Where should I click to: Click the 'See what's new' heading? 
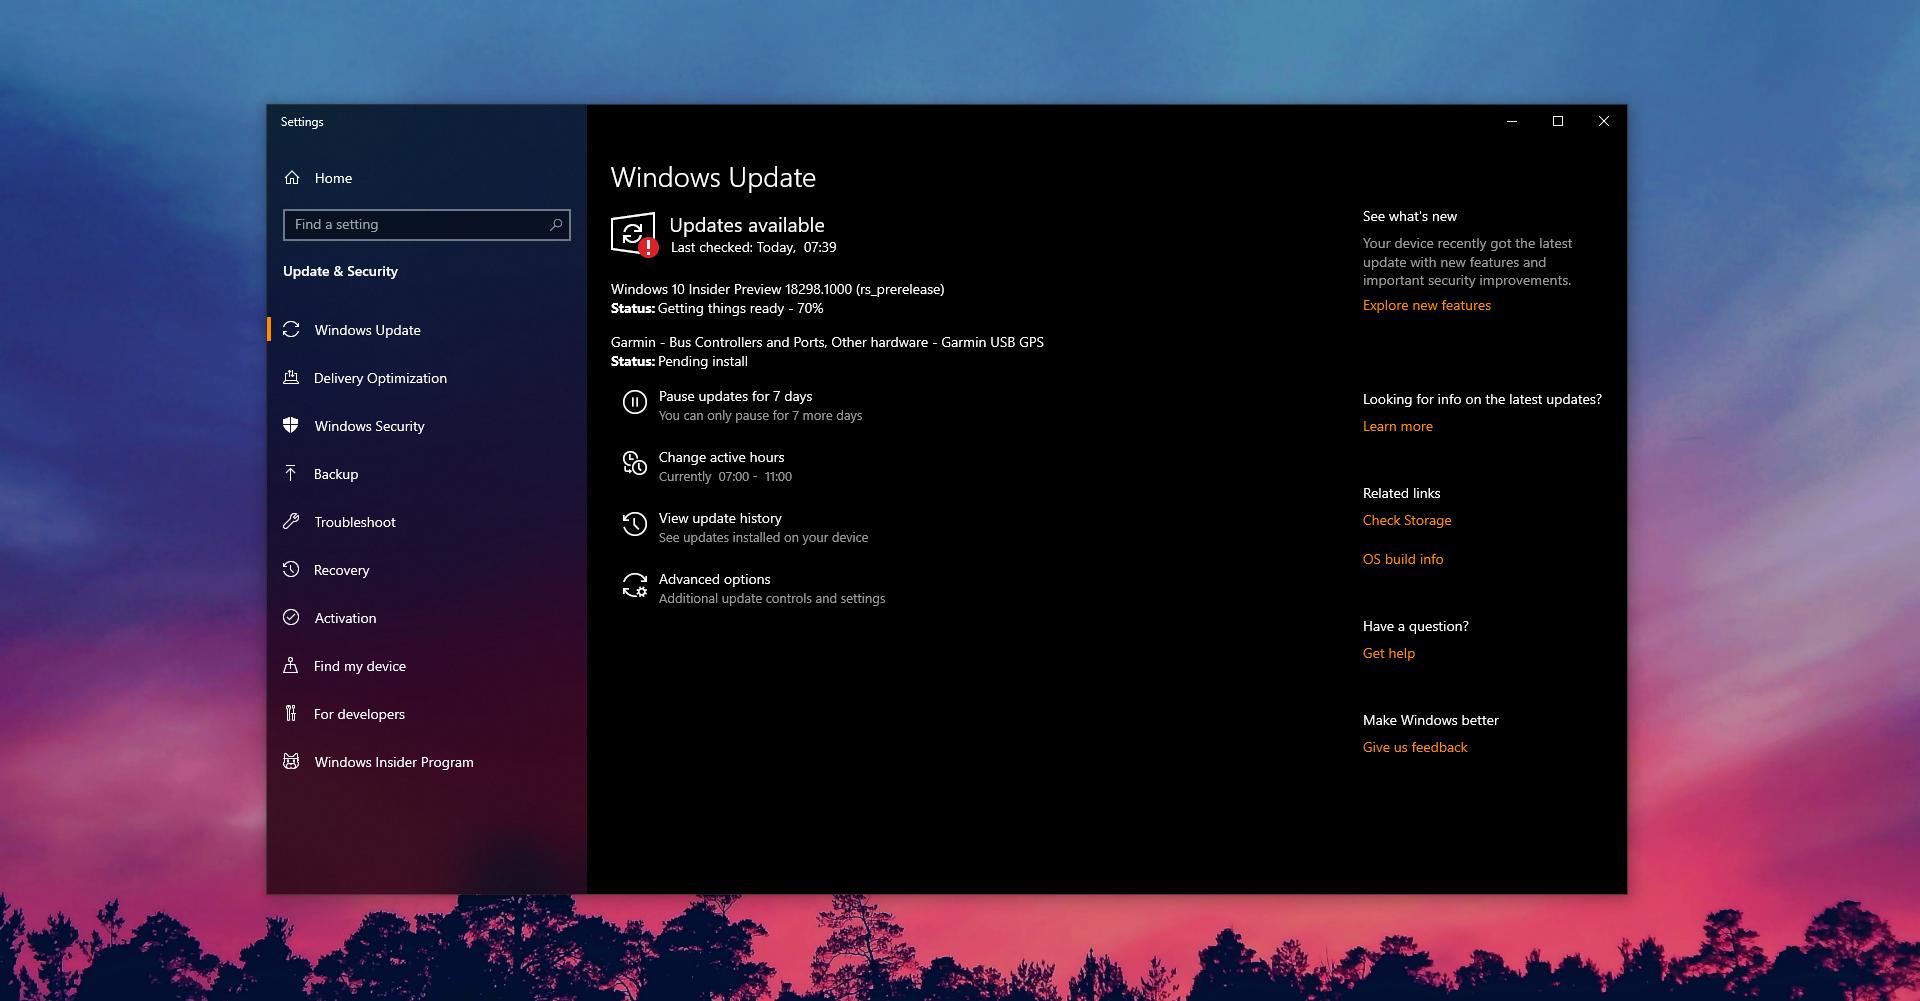[x=1409, y=216]
